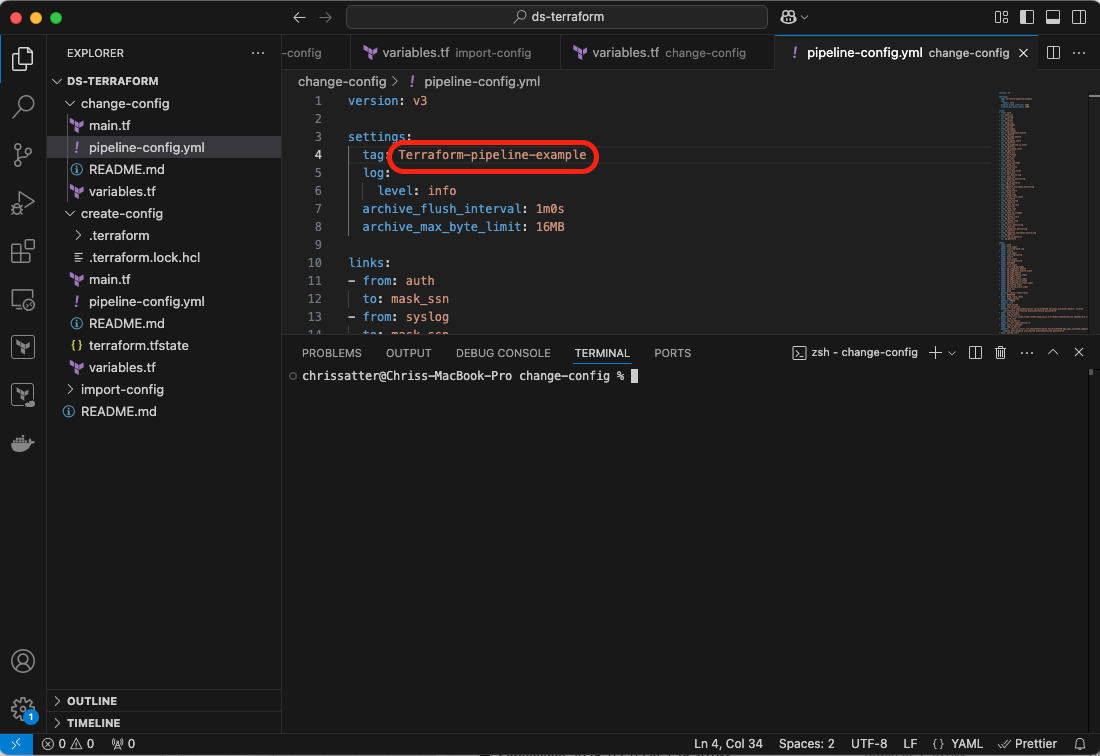Open the Extensions view
This screenshot has height=756, width=1100.
(23, 251)
